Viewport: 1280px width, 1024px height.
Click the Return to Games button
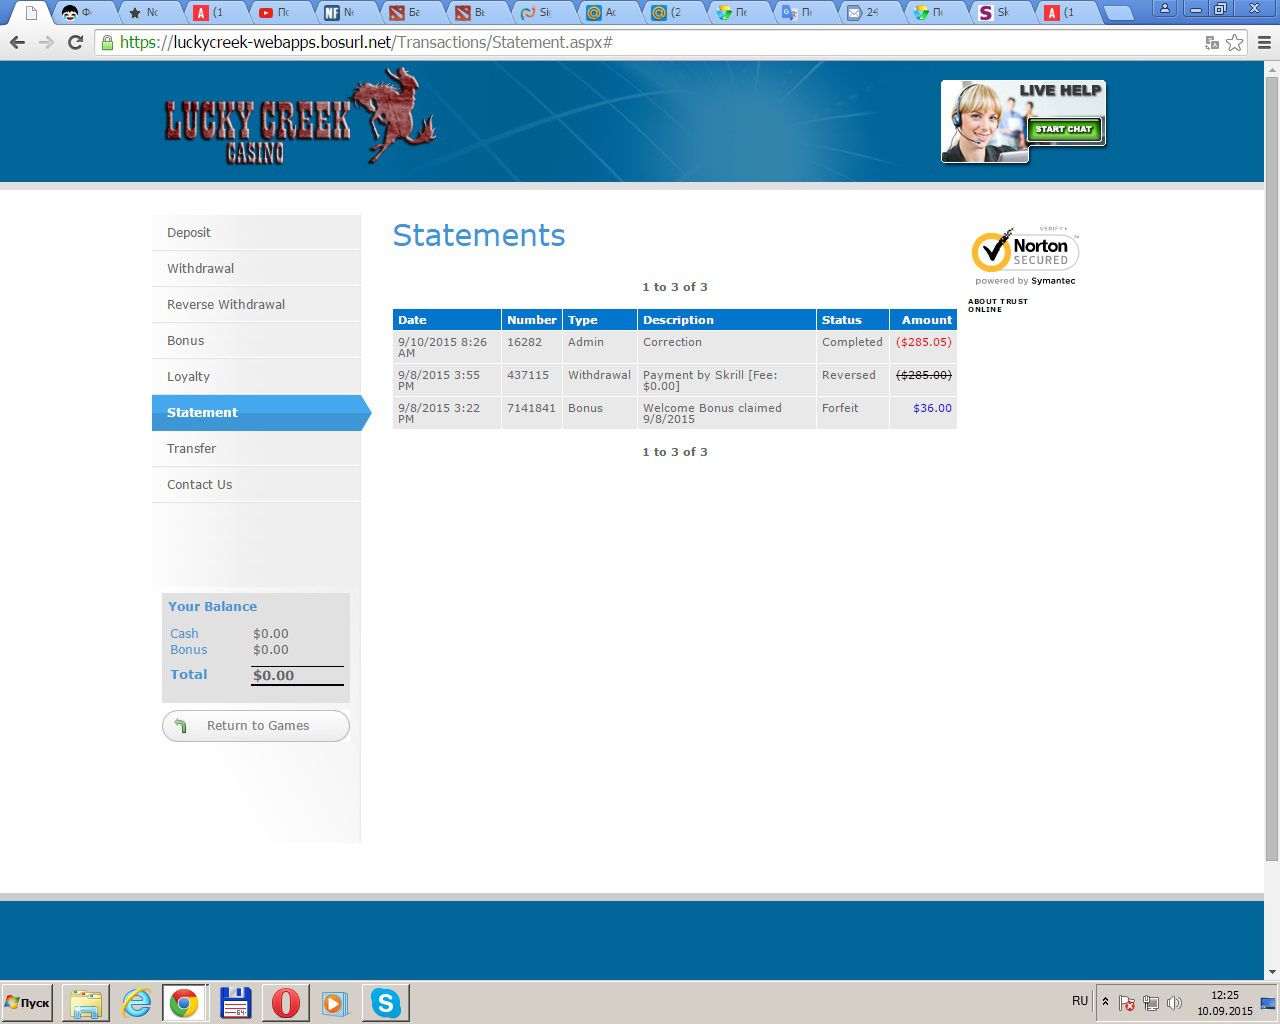click(256, 726)
